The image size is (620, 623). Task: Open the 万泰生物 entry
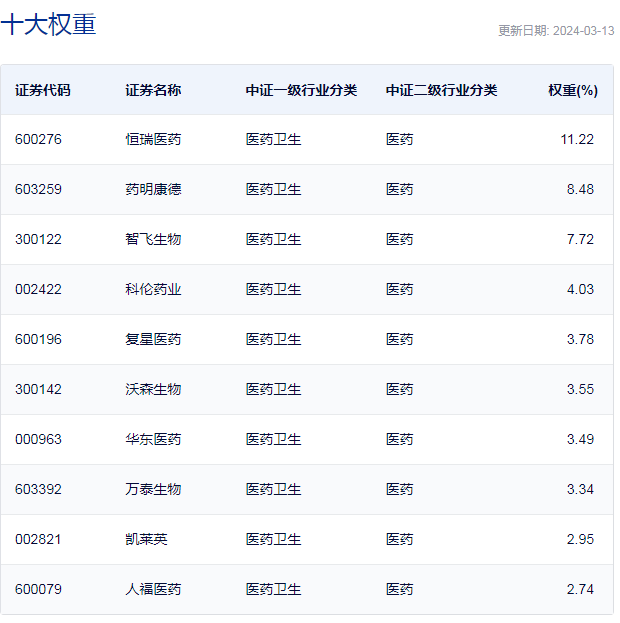pos(153,489)
